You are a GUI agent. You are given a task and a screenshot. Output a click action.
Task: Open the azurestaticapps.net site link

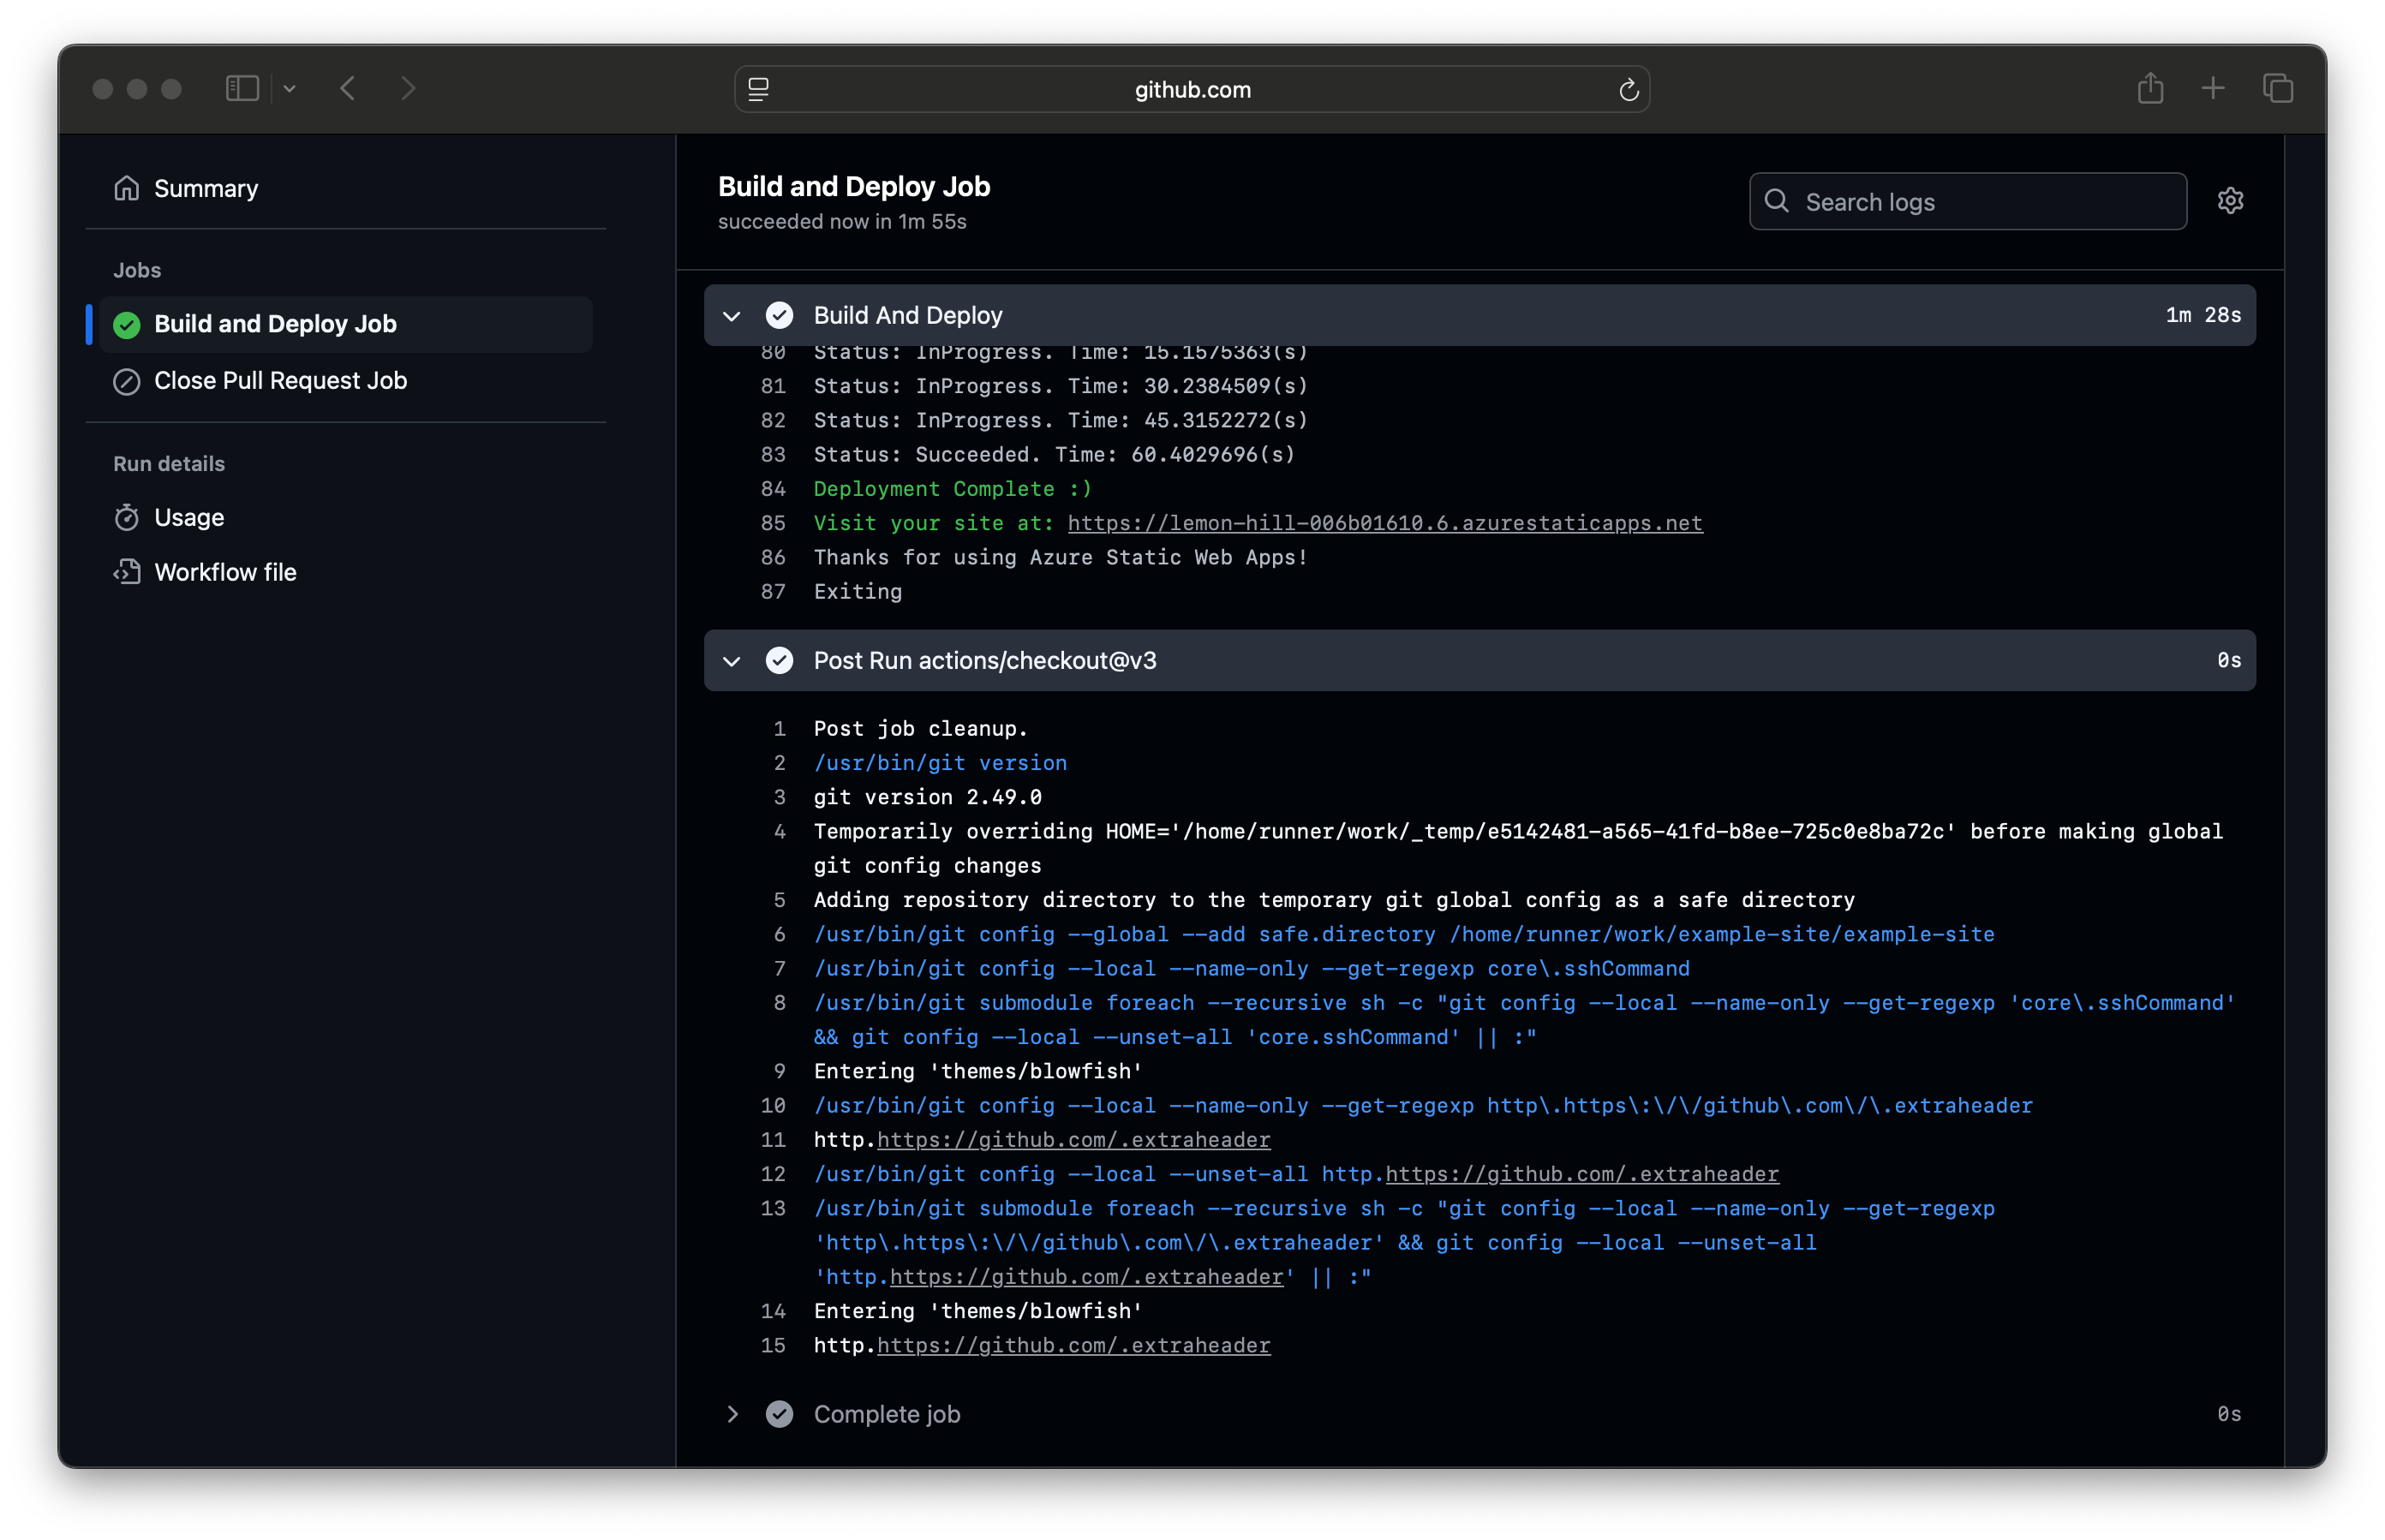click(x=1385, y=523)
